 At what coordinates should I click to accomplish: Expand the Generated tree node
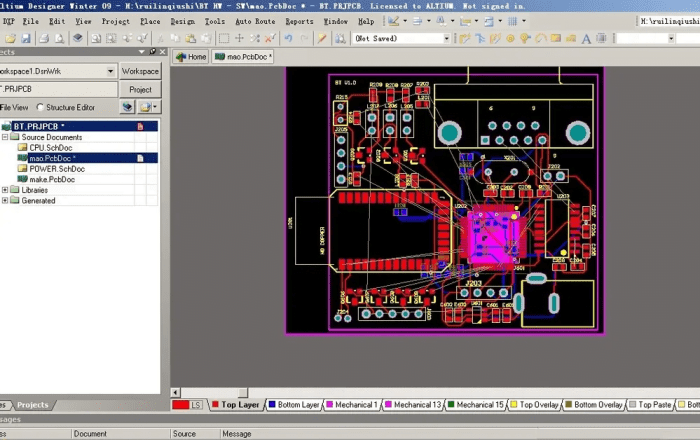tap(6, 201)
